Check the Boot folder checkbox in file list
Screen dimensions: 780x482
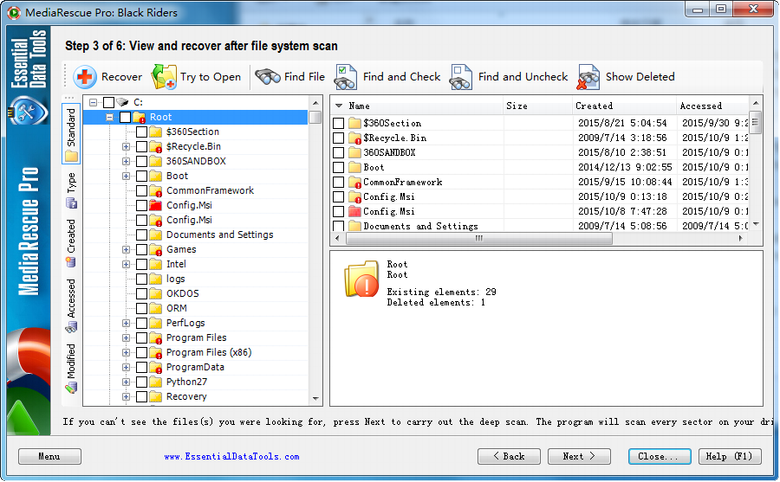(338, 168)
